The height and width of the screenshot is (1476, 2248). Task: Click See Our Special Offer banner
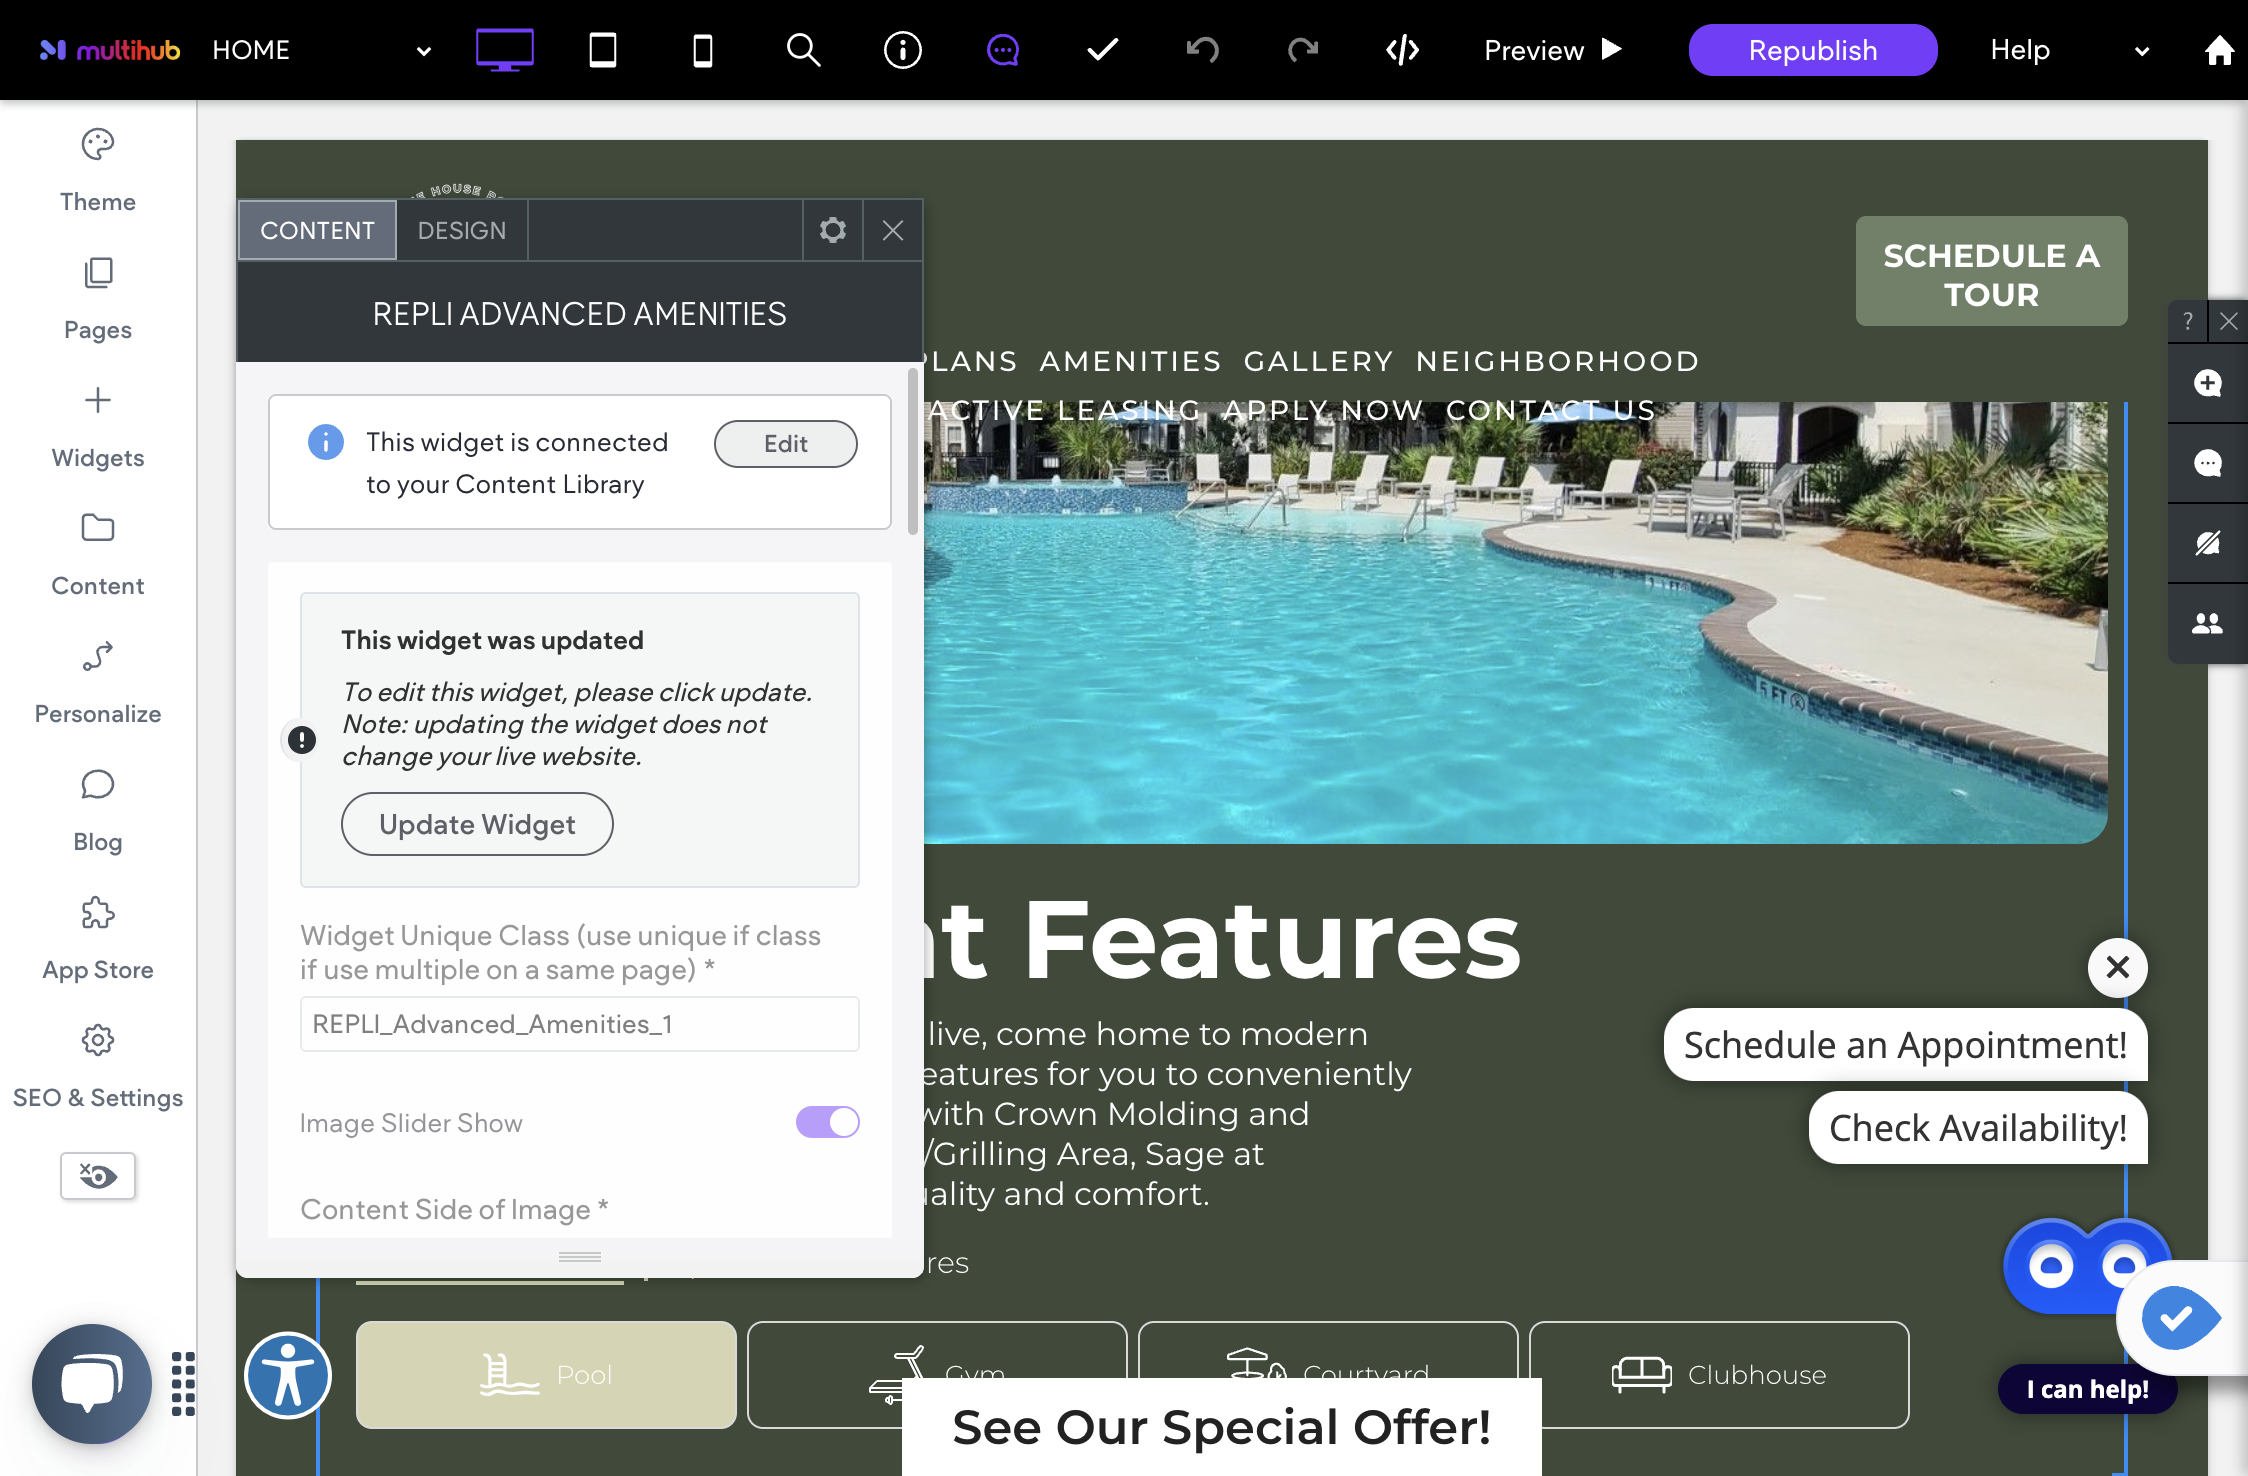(x=1221, y=1427)
